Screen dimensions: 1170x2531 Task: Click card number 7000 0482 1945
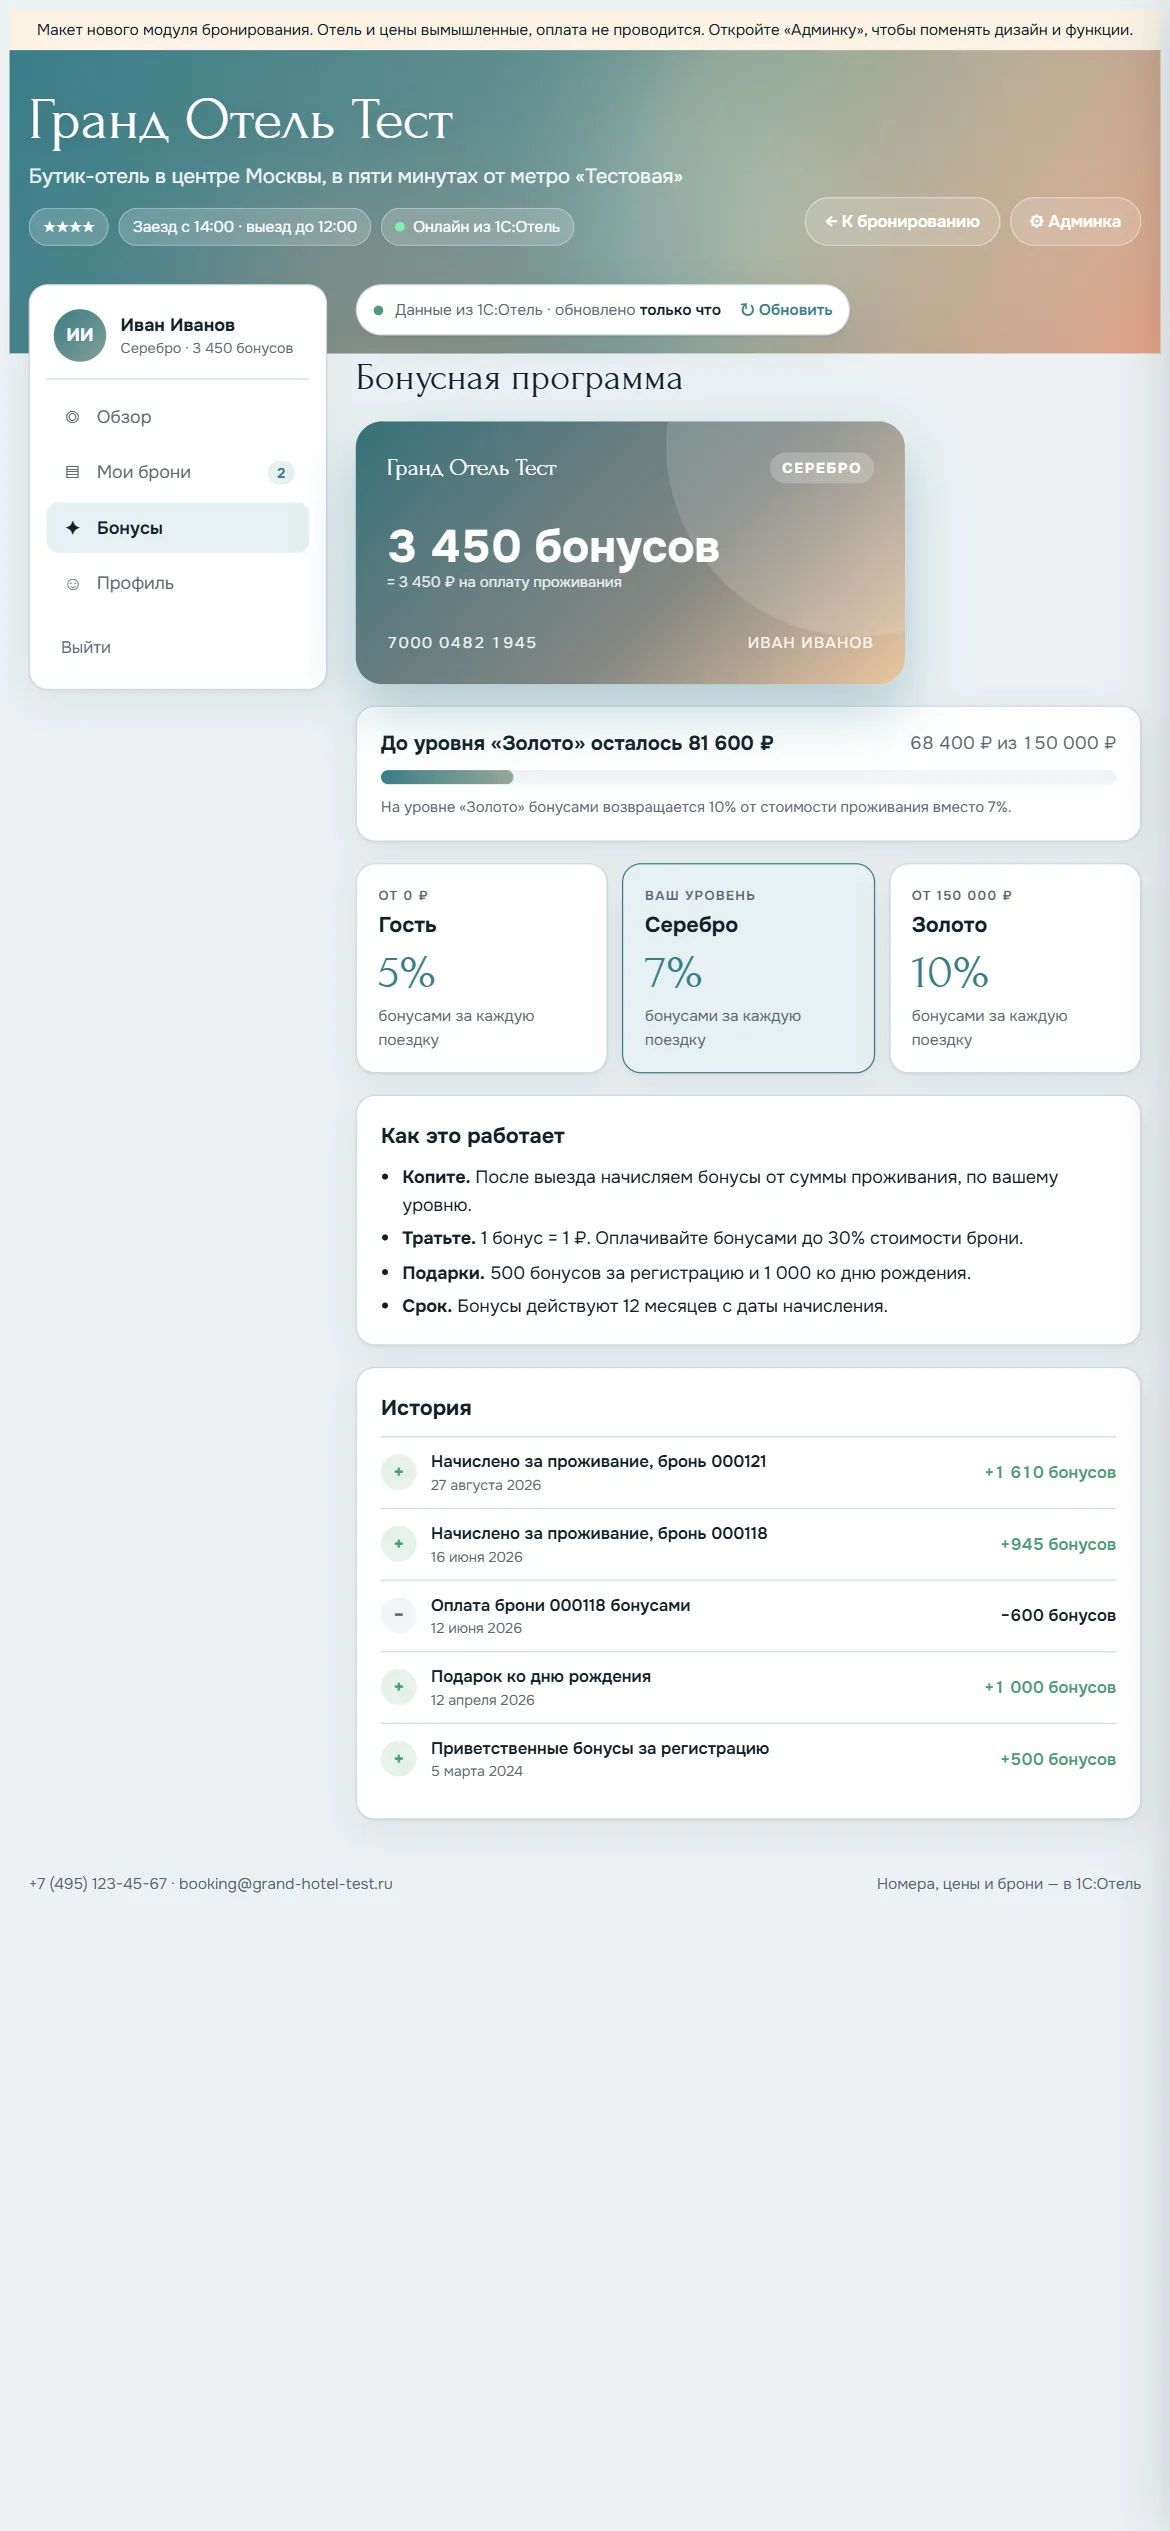[462, 642]
